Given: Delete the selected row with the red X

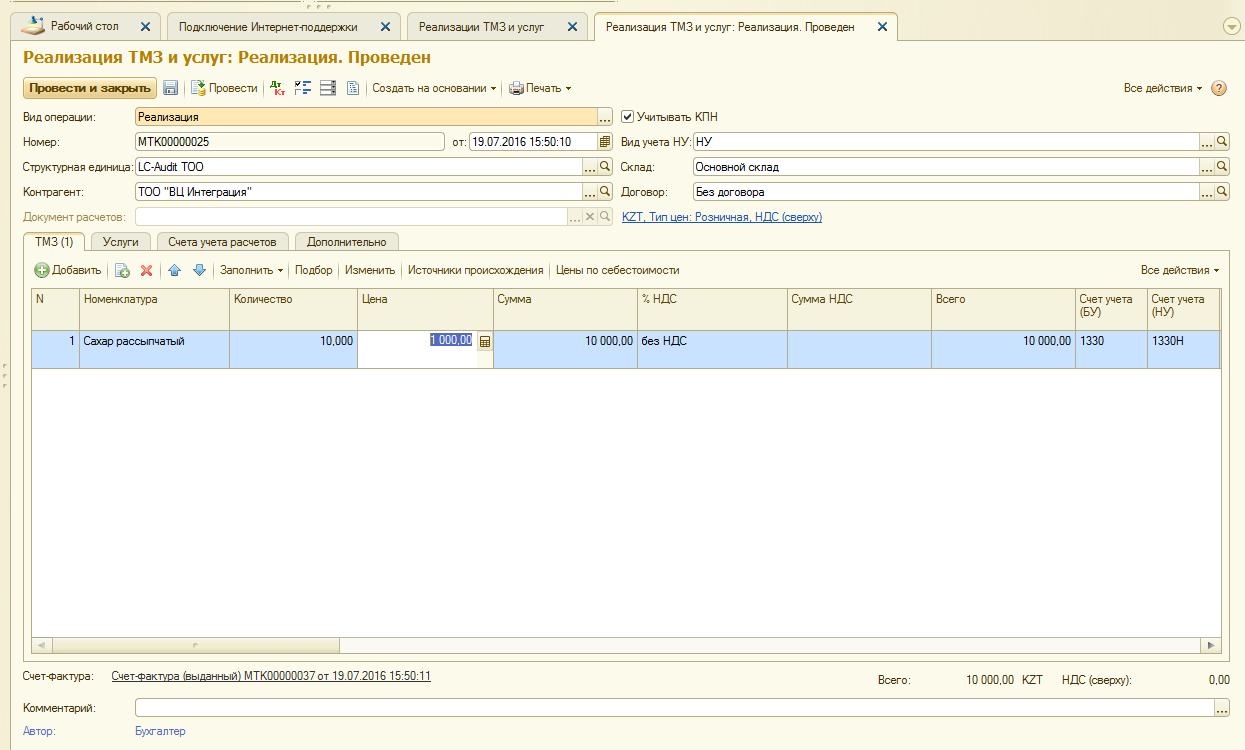Looking at the screenshot, I should [146, 270].
